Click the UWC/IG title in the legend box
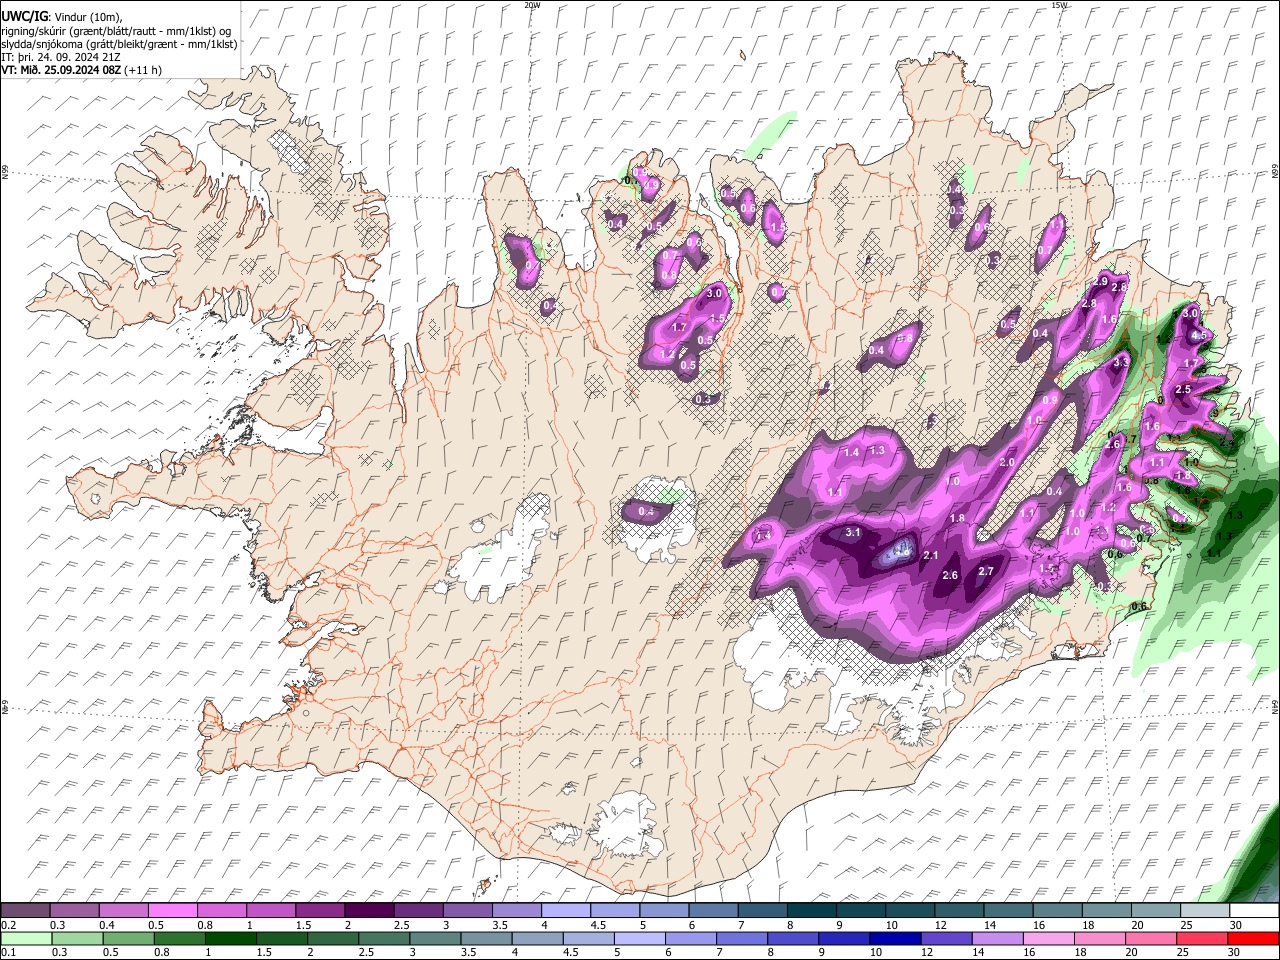 [x=24, y=17]
